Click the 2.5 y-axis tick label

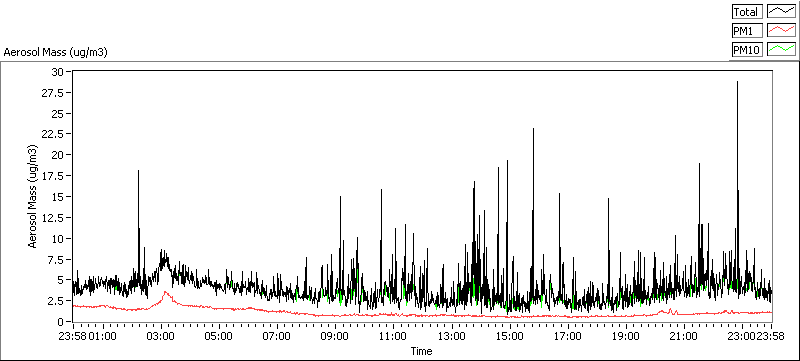[56, 301]
